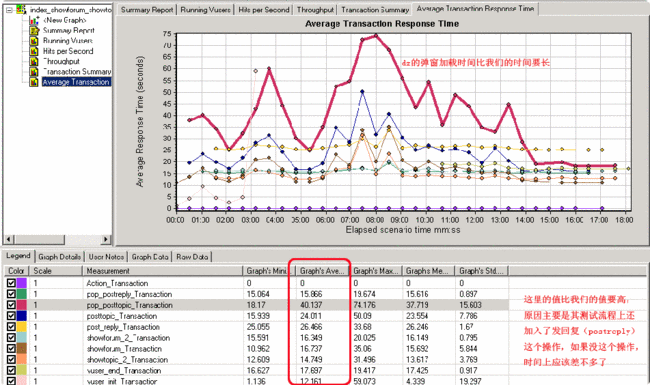Open the Transaction Summary tab
650x385 pixels.
point(375,10)
